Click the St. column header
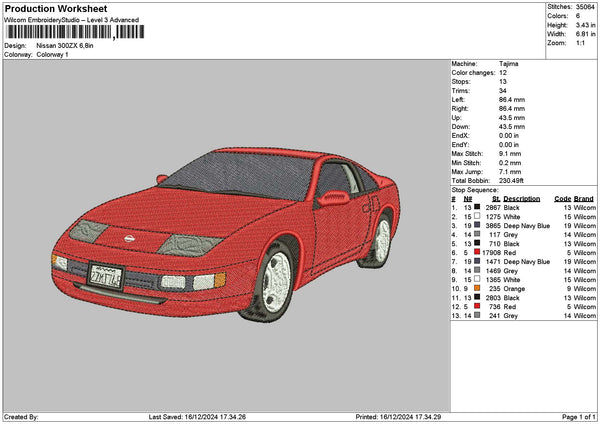 496,199
